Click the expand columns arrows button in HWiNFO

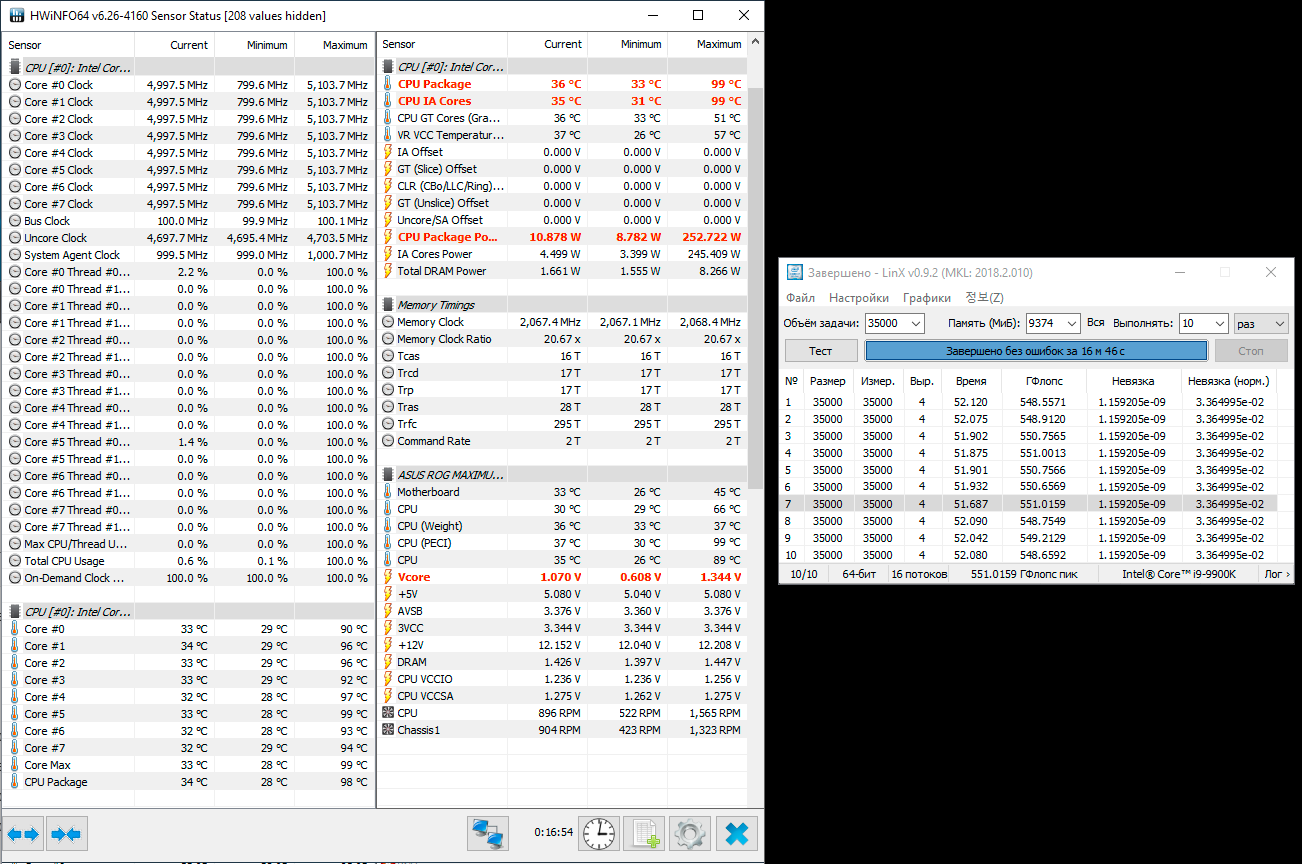pyautogui.click(x=23, y=833)
